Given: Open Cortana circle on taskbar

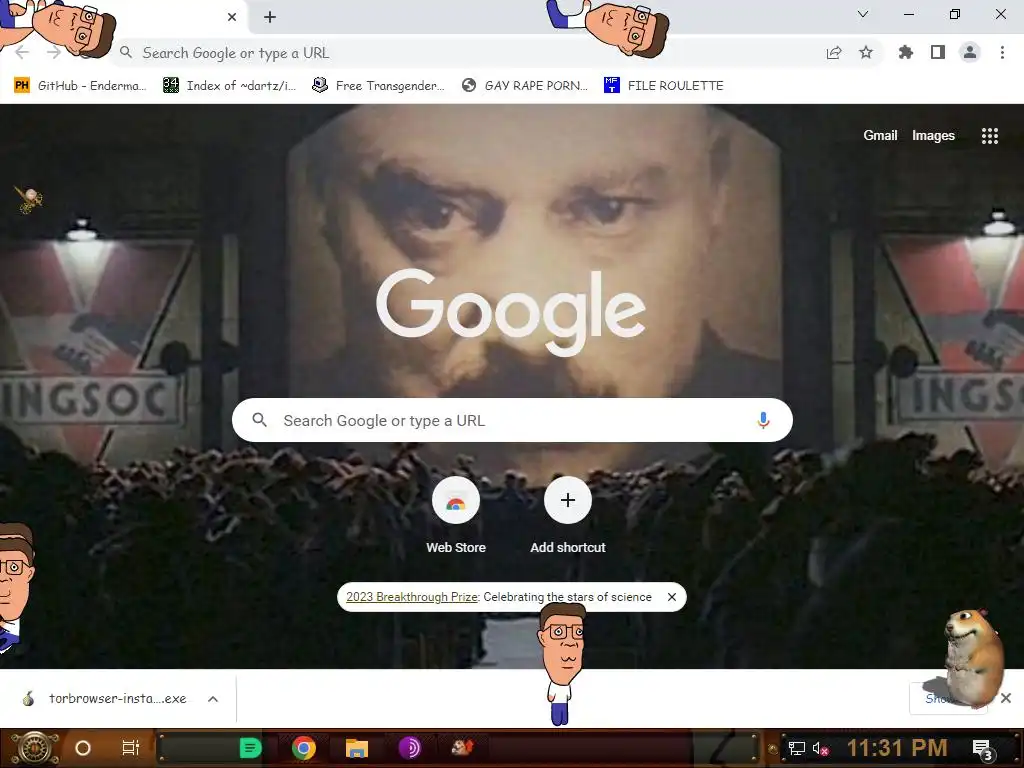Looking at the screenshot, I should (x=83, y=748).
